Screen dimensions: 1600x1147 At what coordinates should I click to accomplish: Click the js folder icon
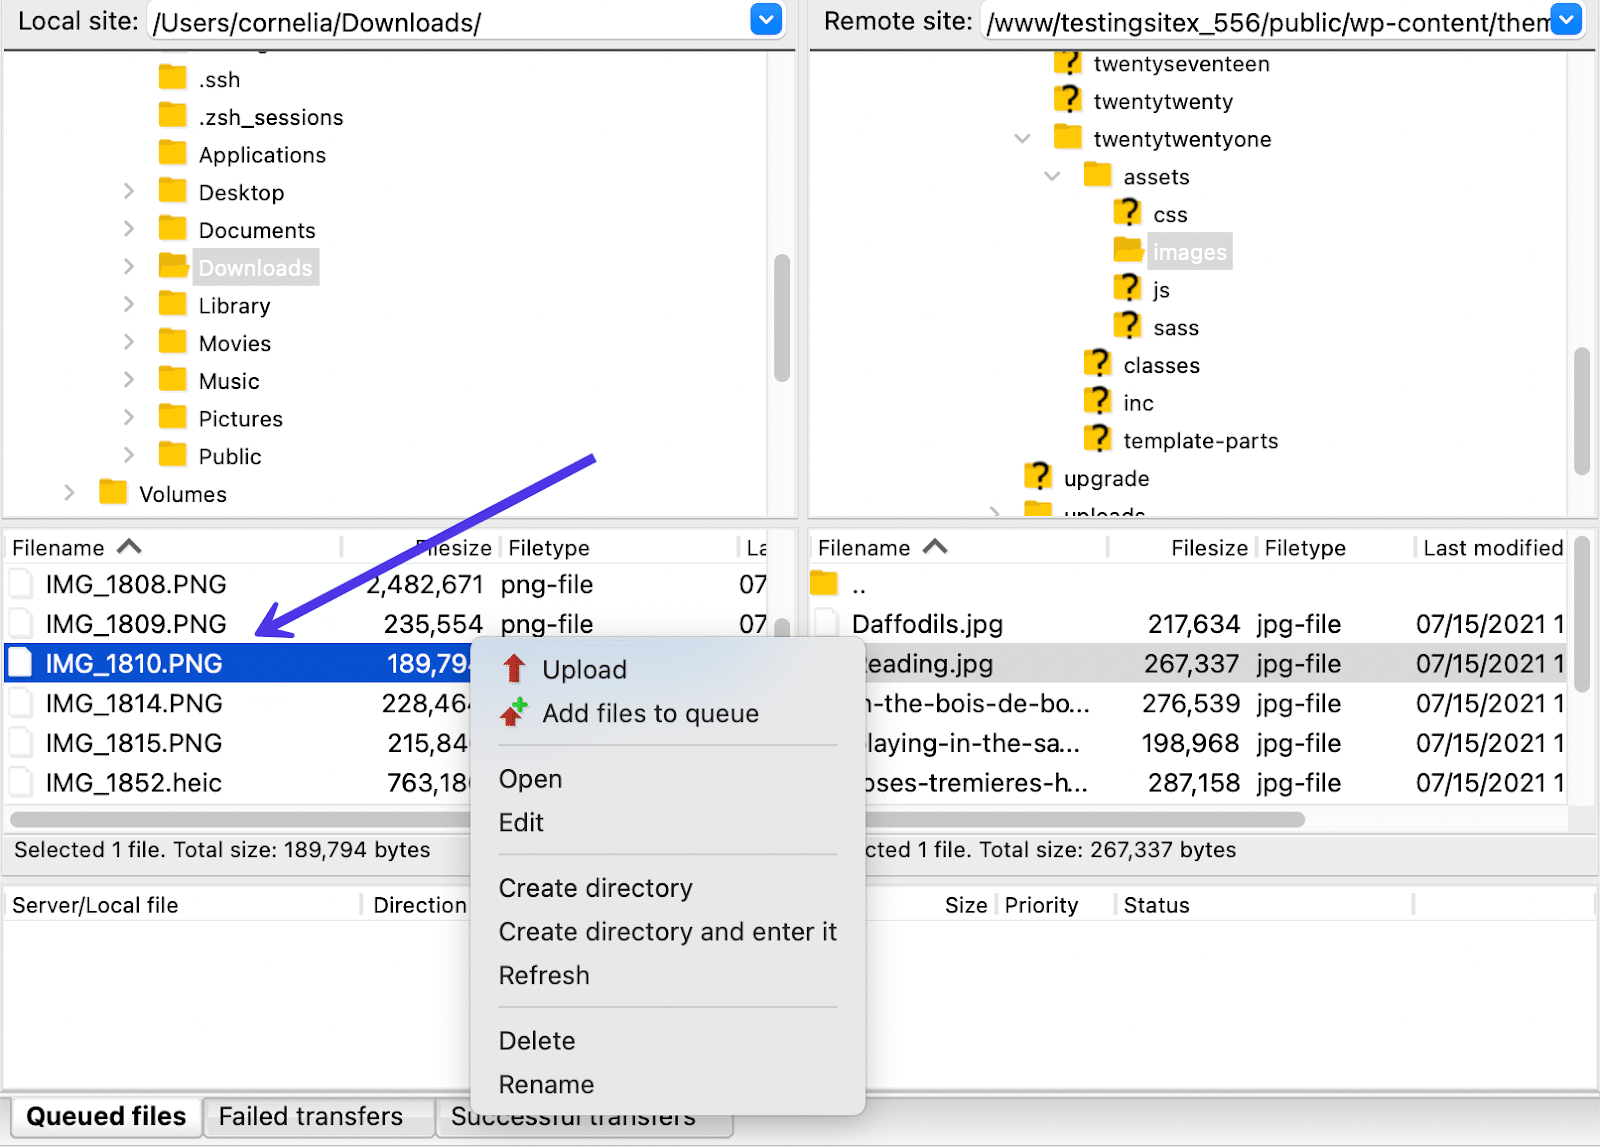click(x=1128, y=288)
